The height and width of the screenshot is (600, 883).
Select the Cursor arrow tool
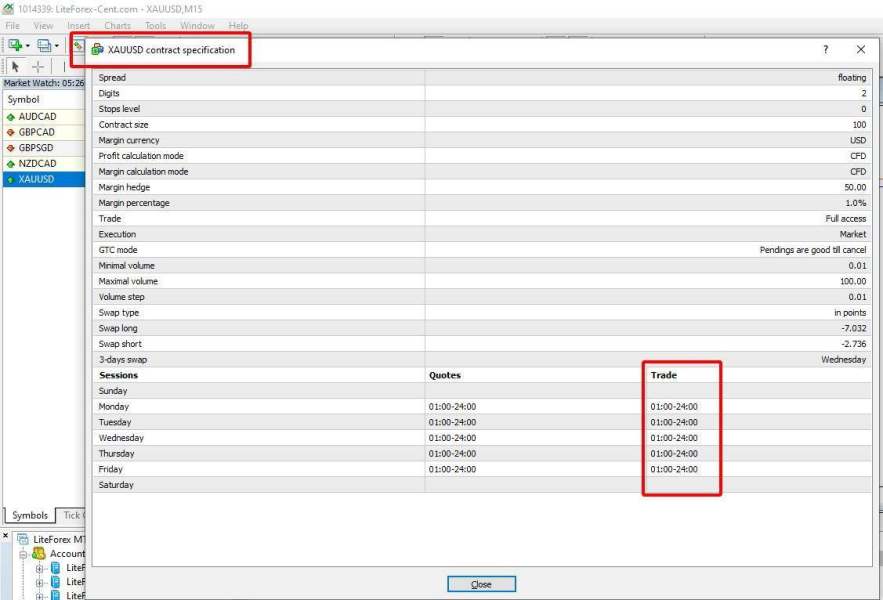(x=15, y=66)
